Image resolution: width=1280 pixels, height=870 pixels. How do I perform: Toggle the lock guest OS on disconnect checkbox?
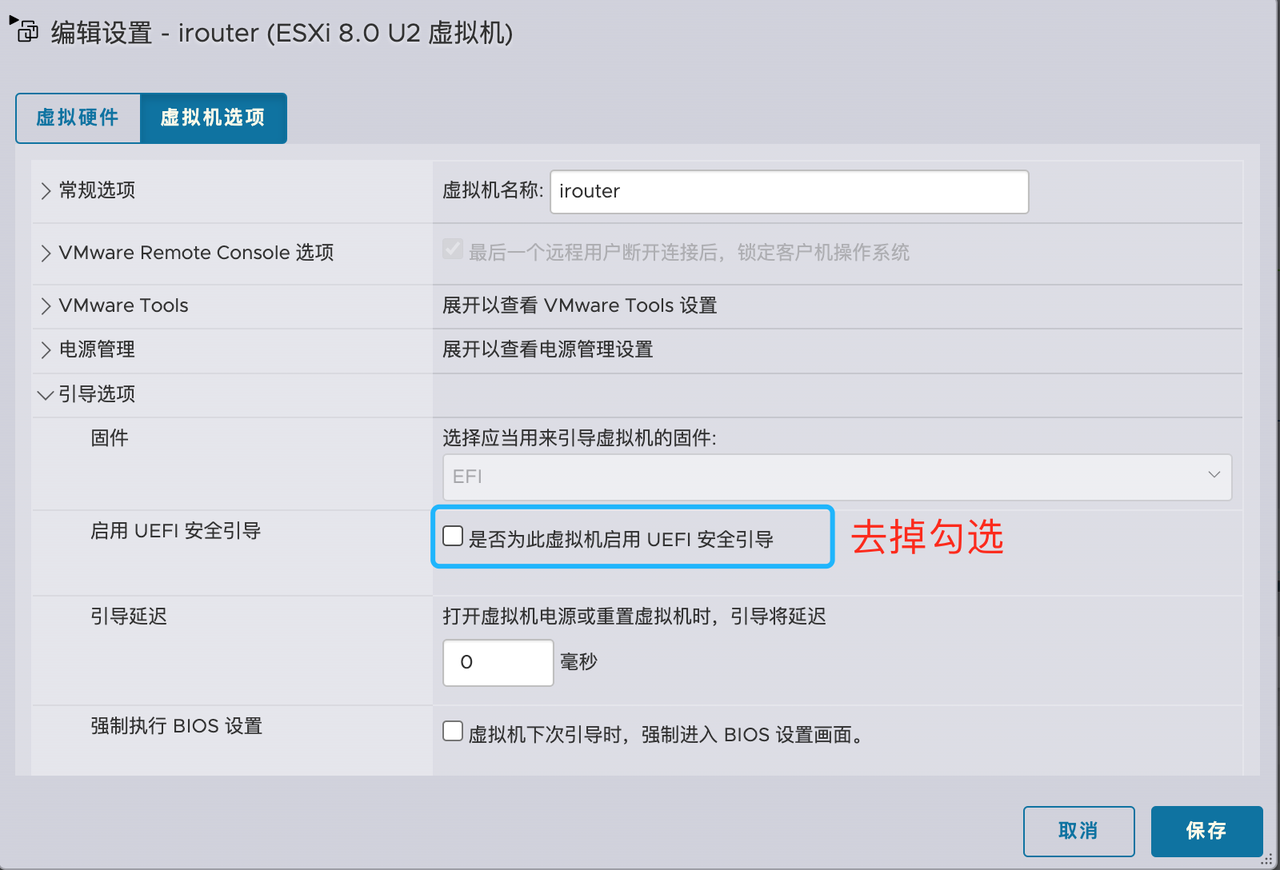[453, 251]
